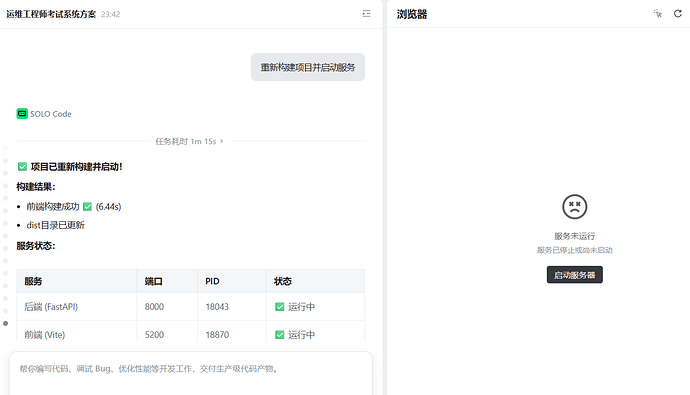Click the sad face service status icon
Screen dimensions: 690x395
pos(574,206)
